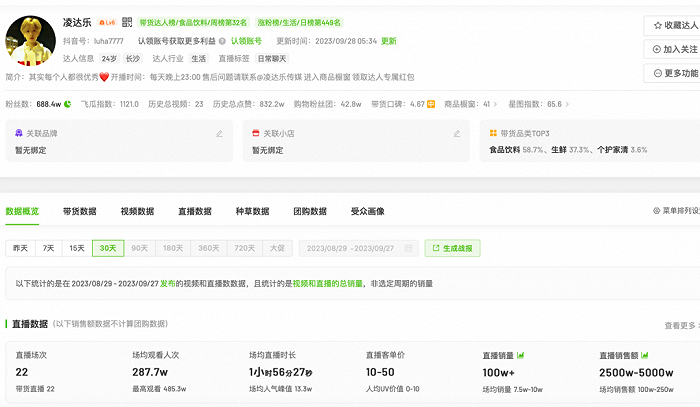Expand the 商品橱窗 chevron
700x407 pixels.
pos(495,103)
